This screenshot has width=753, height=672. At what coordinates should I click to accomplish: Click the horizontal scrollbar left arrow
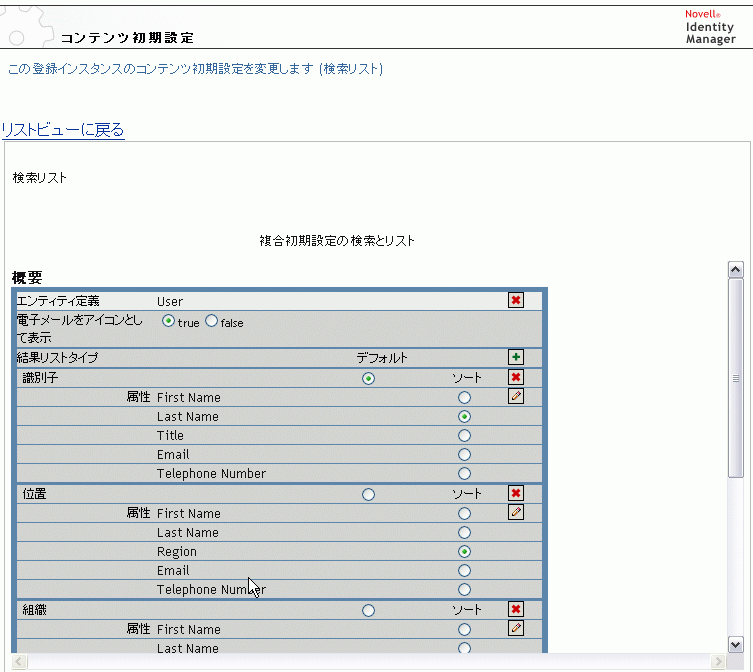(19, 661)
